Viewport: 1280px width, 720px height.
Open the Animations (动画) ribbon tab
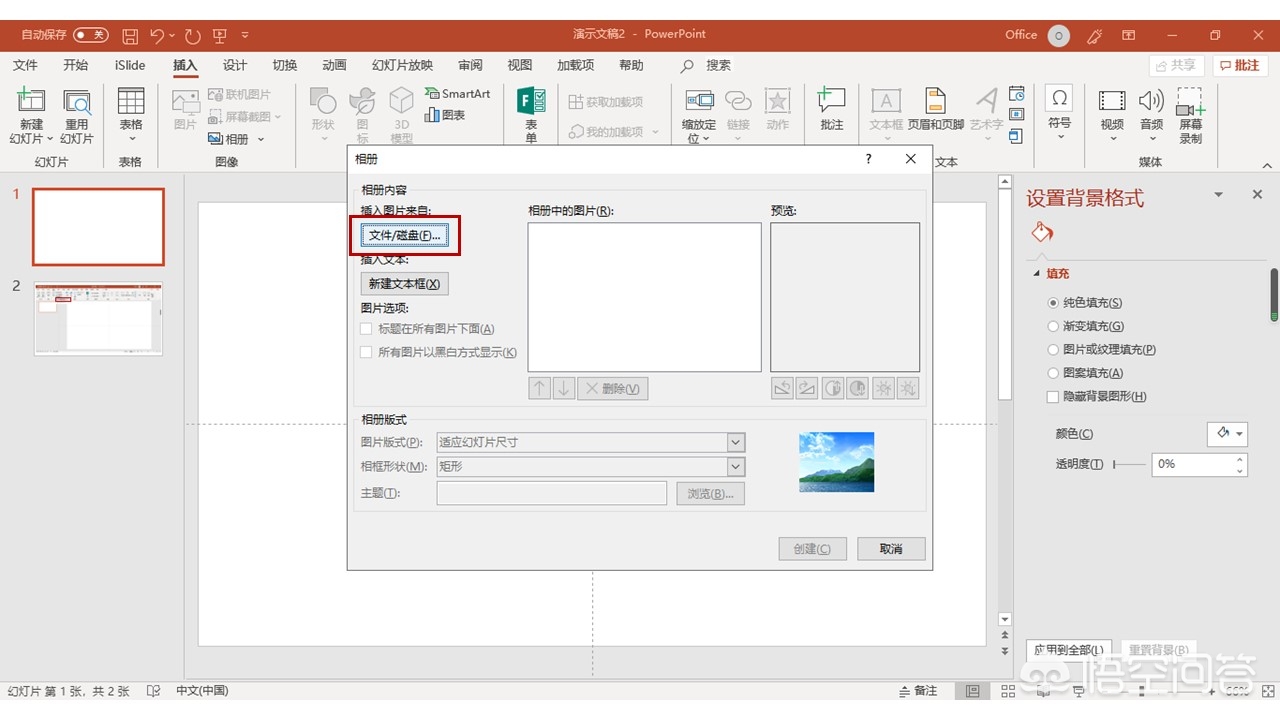click(x=334, y=65)
